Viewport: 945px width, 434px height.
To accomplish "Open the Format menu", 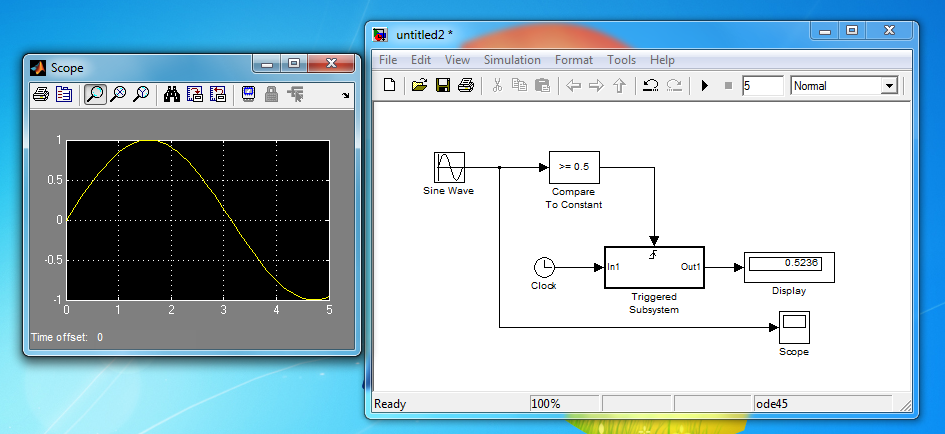I will tap(573, 60).
